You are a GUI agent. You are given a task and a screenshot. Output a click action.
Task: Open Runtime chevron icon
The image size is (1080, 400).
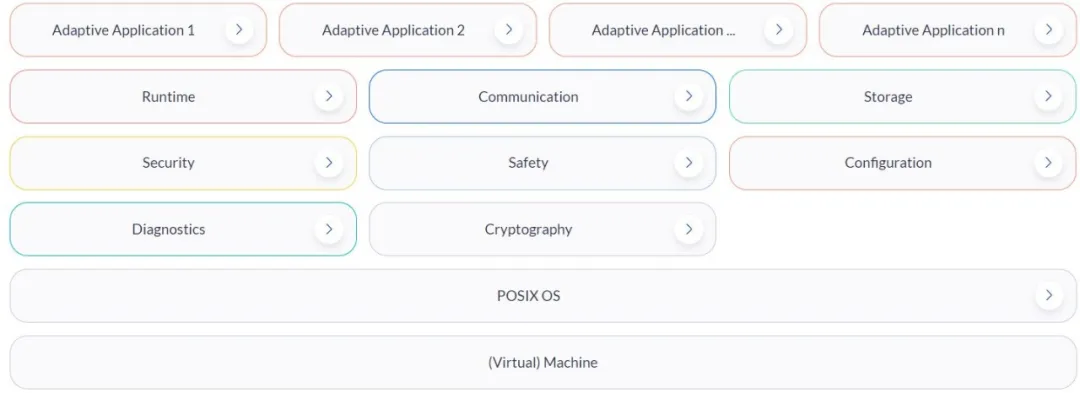click(329, 96)
